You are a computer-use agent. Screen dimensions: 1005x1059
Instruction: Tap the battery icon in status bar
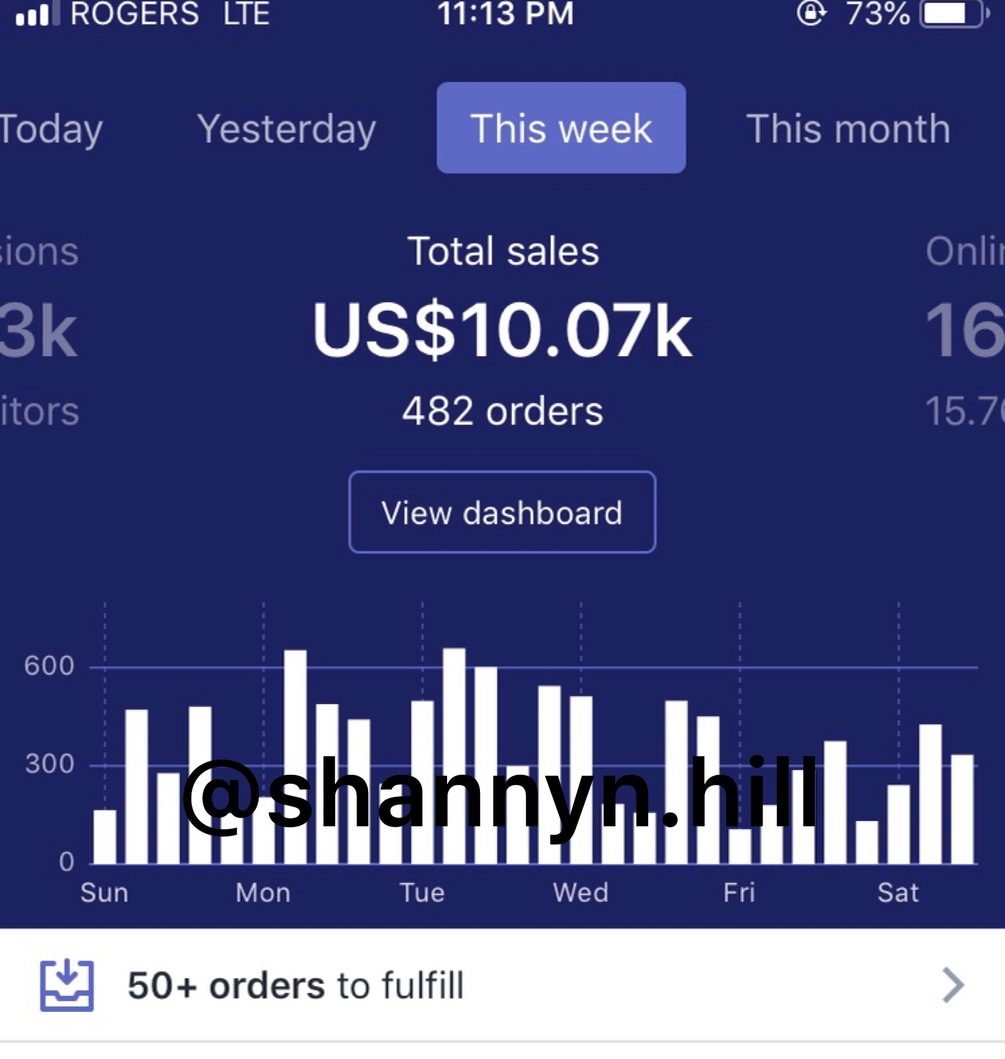(951, 14)
